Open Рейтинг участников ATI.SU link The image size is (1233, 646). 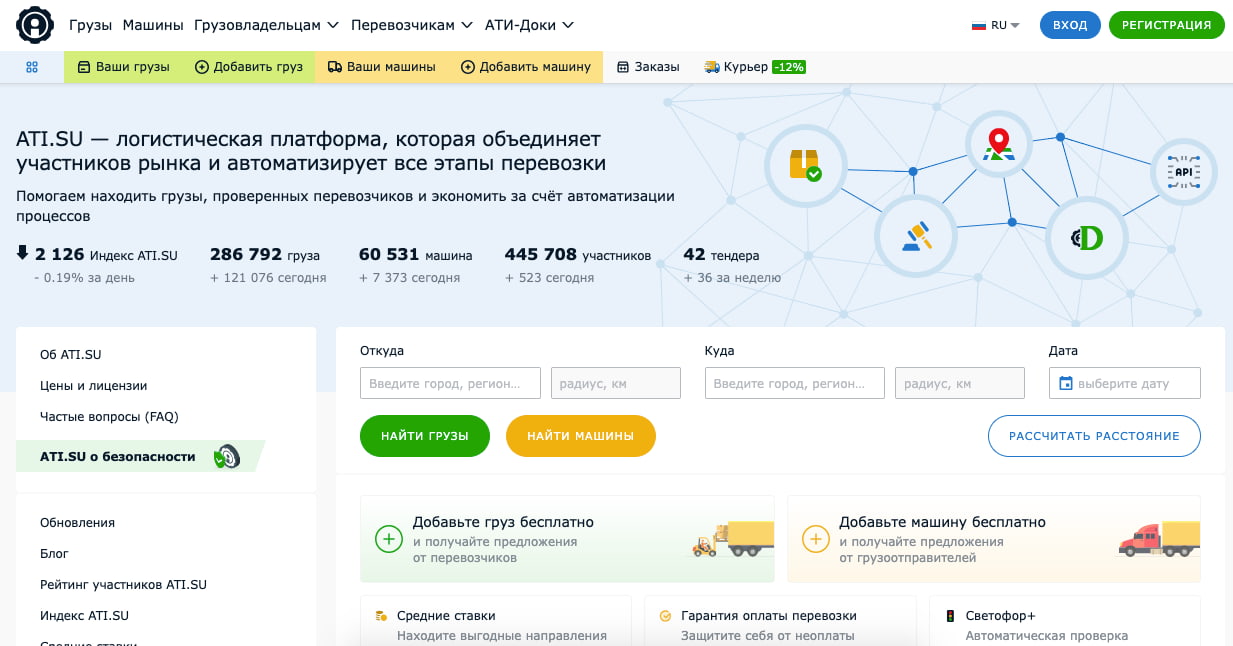pos(123,584)
